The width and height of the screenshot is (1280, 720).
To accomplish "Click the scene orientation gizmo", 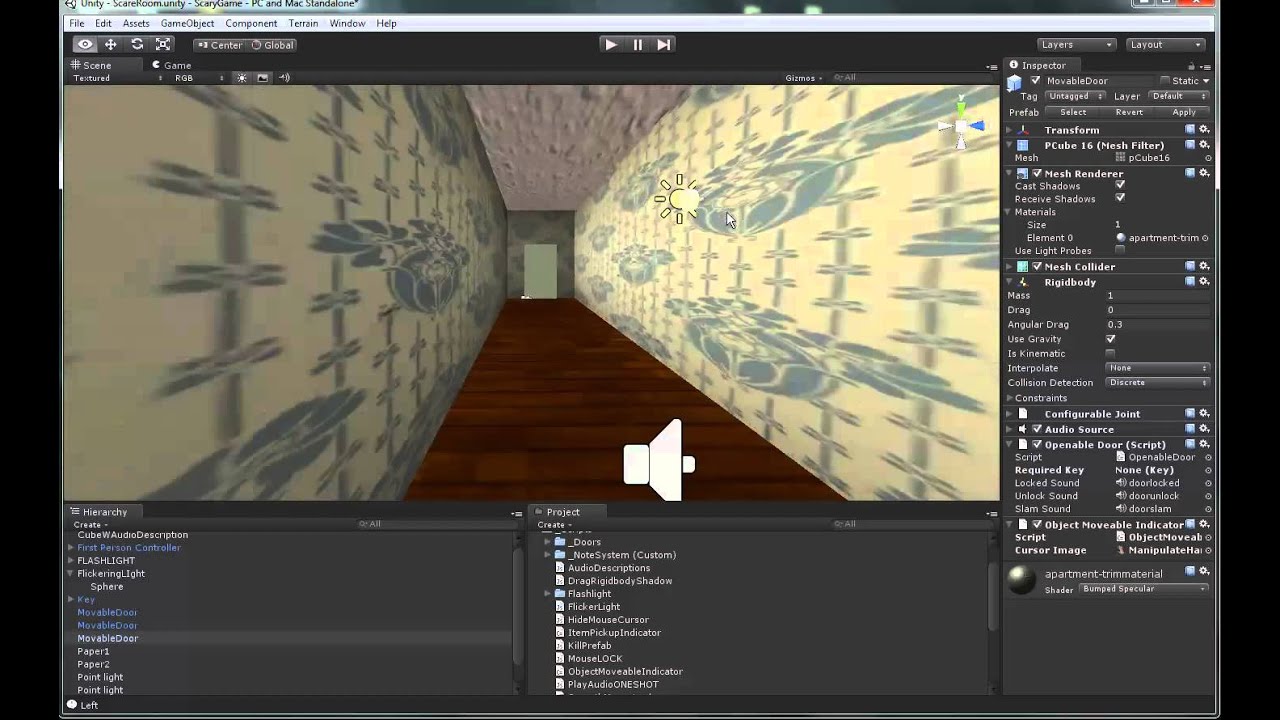I will tap(961, 125).
